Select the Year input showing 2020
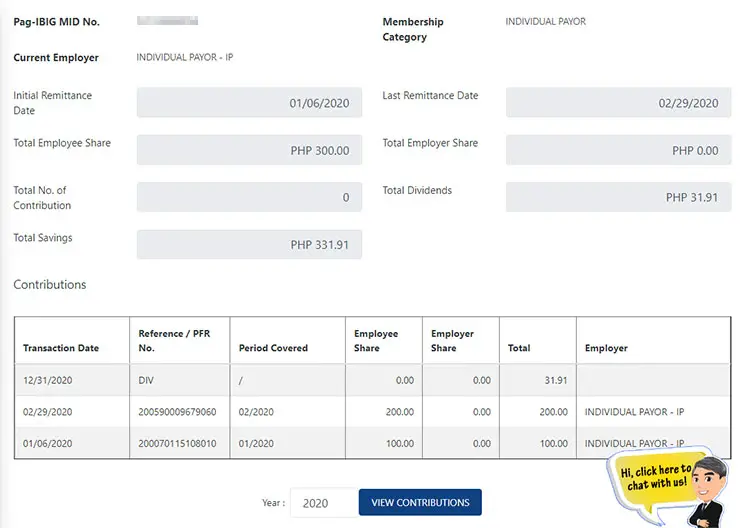The image size is (750, 528). 324,503
